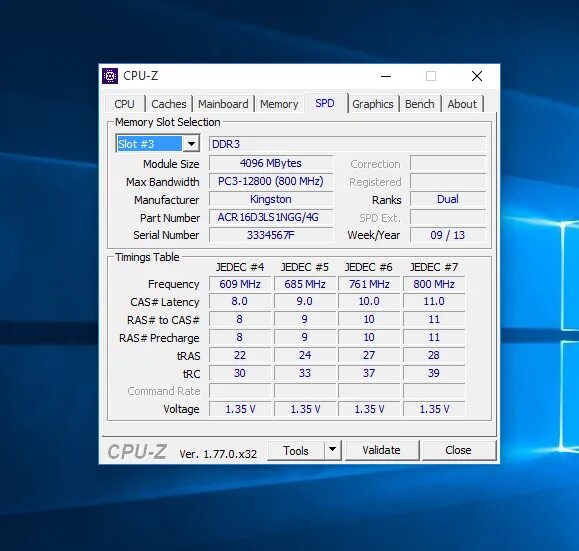
Task: Select the 761 MHz frequency cell
Action: (x=369, y=284)
